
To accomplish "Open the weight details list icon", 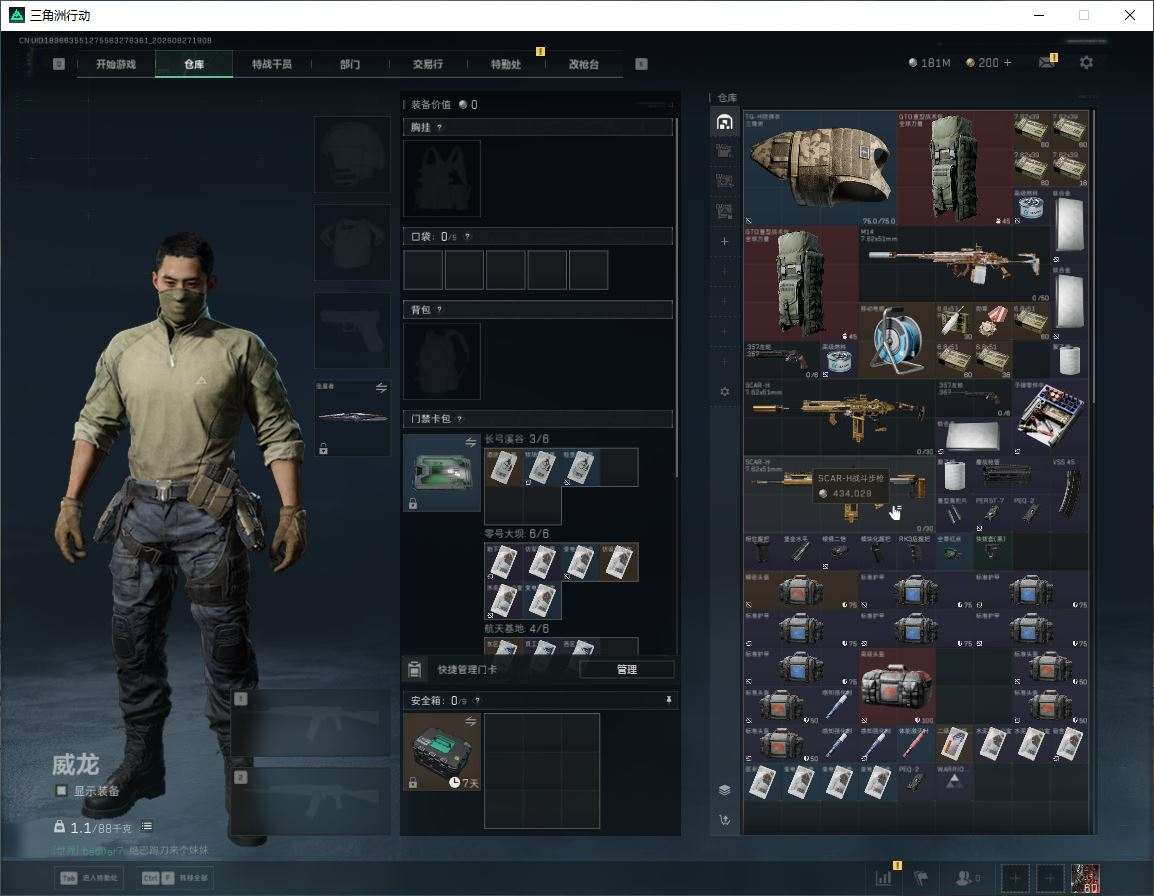I will pyautogui.click(x=147, y=827).
